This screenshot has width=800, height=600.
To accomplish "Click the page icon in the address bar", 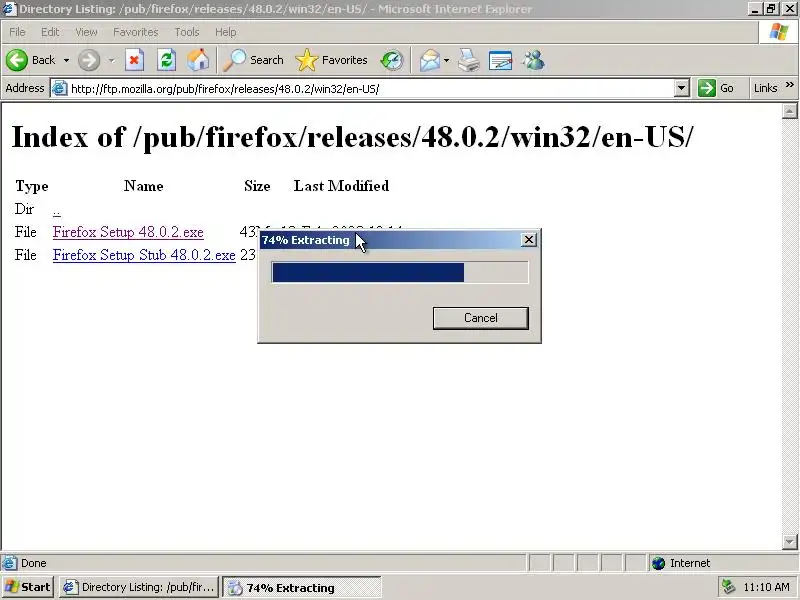I will [60, 88].
